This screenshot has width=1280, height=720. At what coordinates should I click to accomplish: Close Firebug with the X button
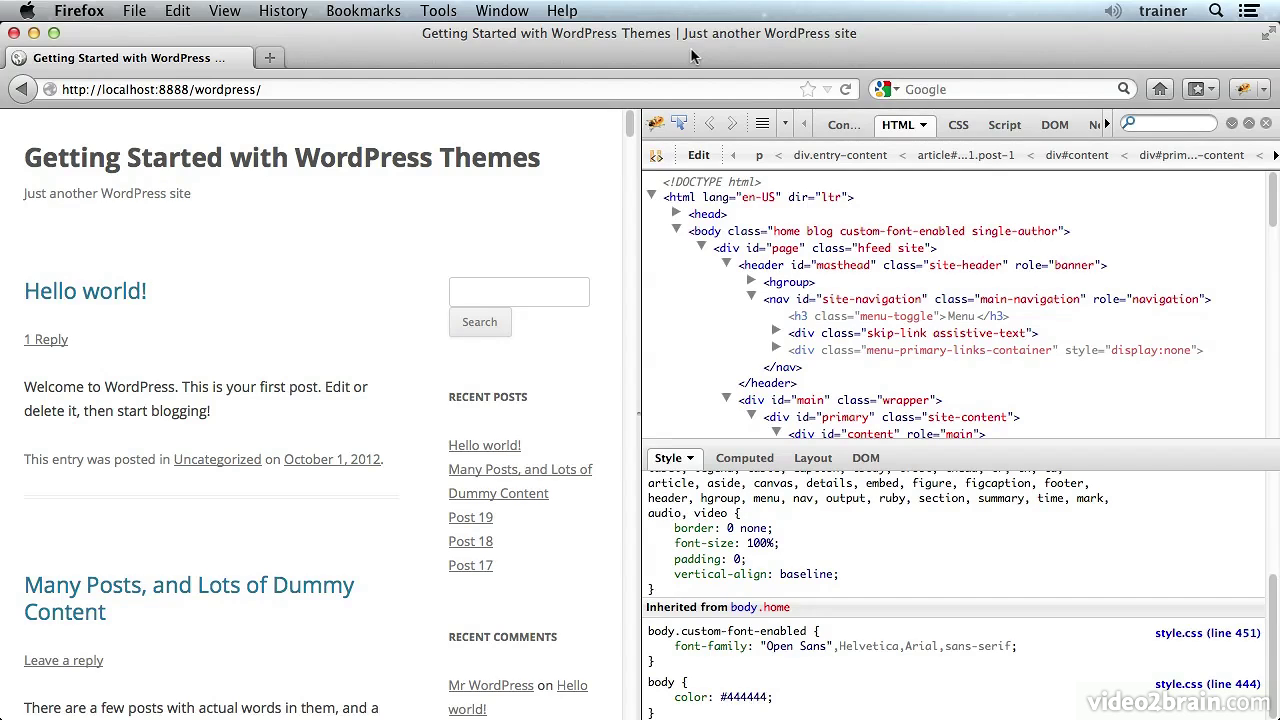click(1266, 123)
